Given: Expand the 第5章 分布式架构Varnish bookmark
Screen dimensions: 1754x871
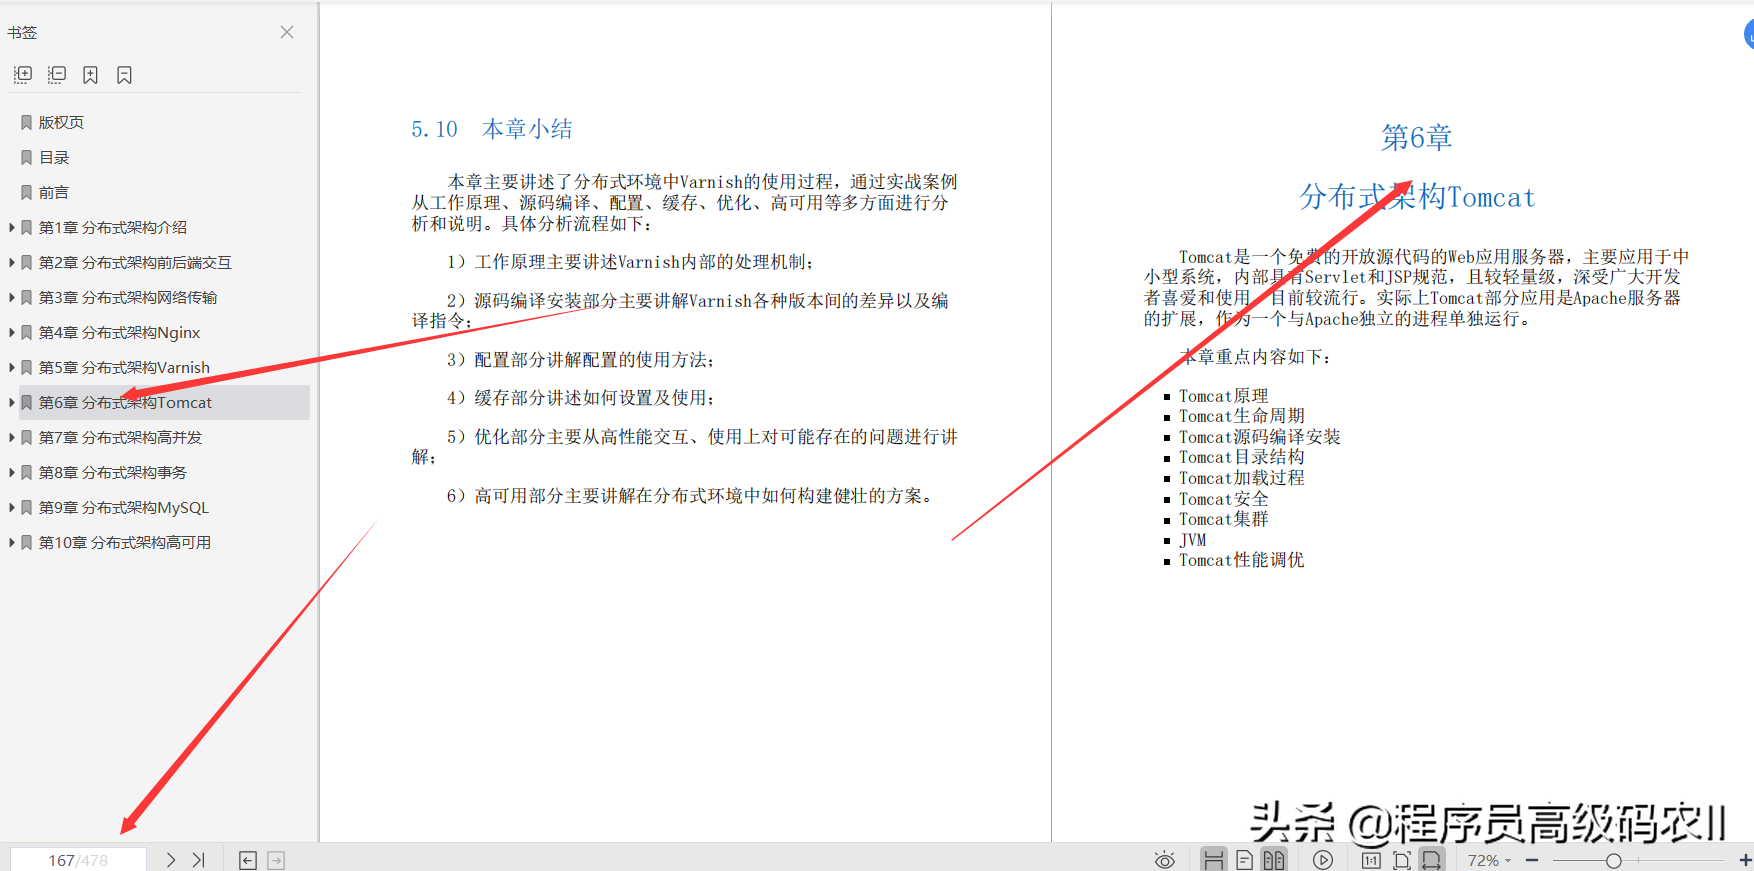Looking at the screenshot, I should tap(12, 367).
